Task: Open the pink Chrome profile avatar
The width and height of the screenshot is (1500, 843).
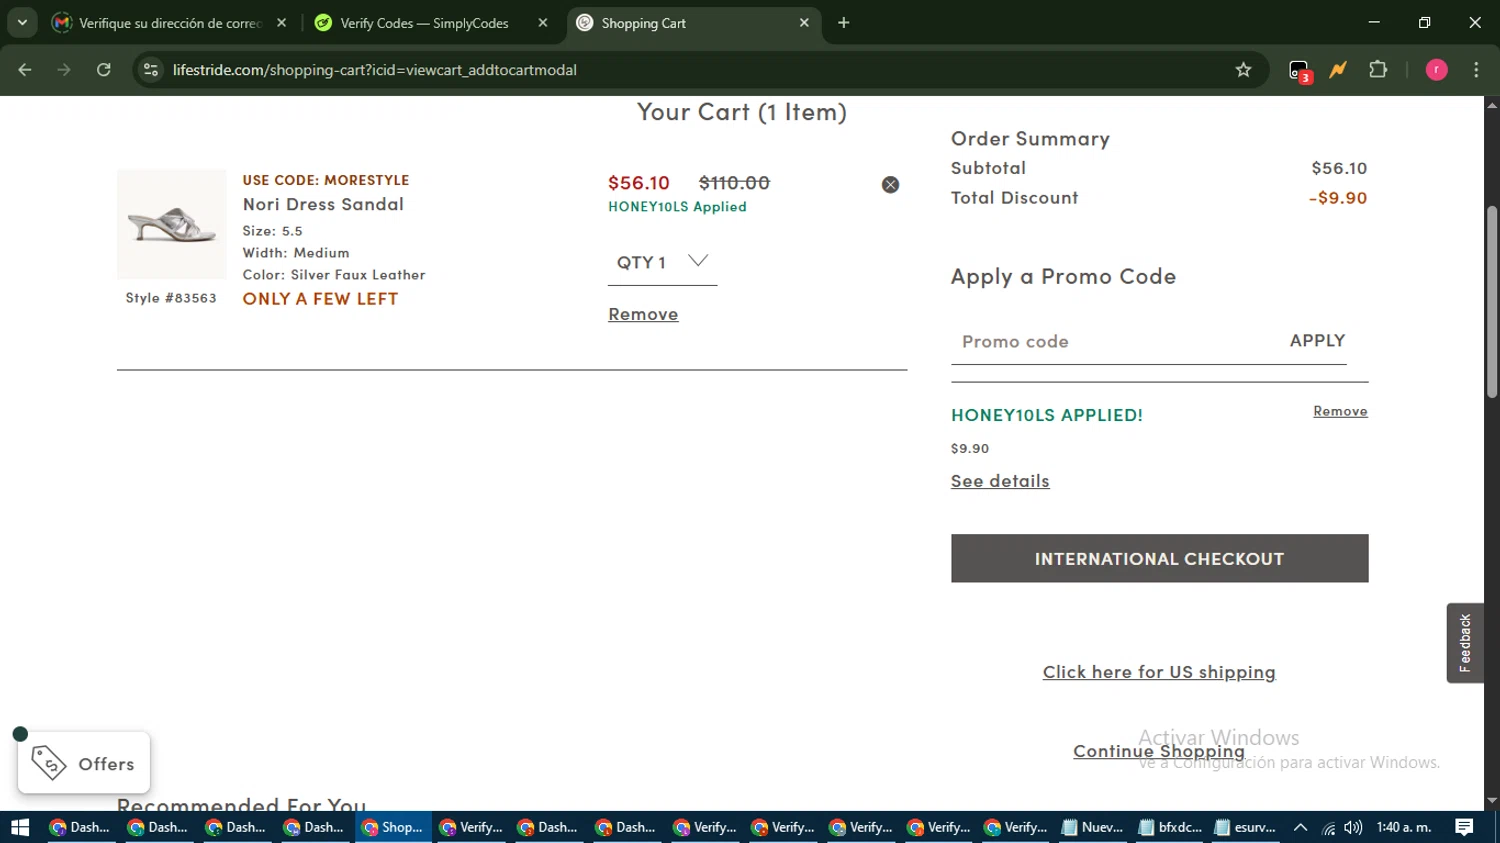Action: (1436, 70)
